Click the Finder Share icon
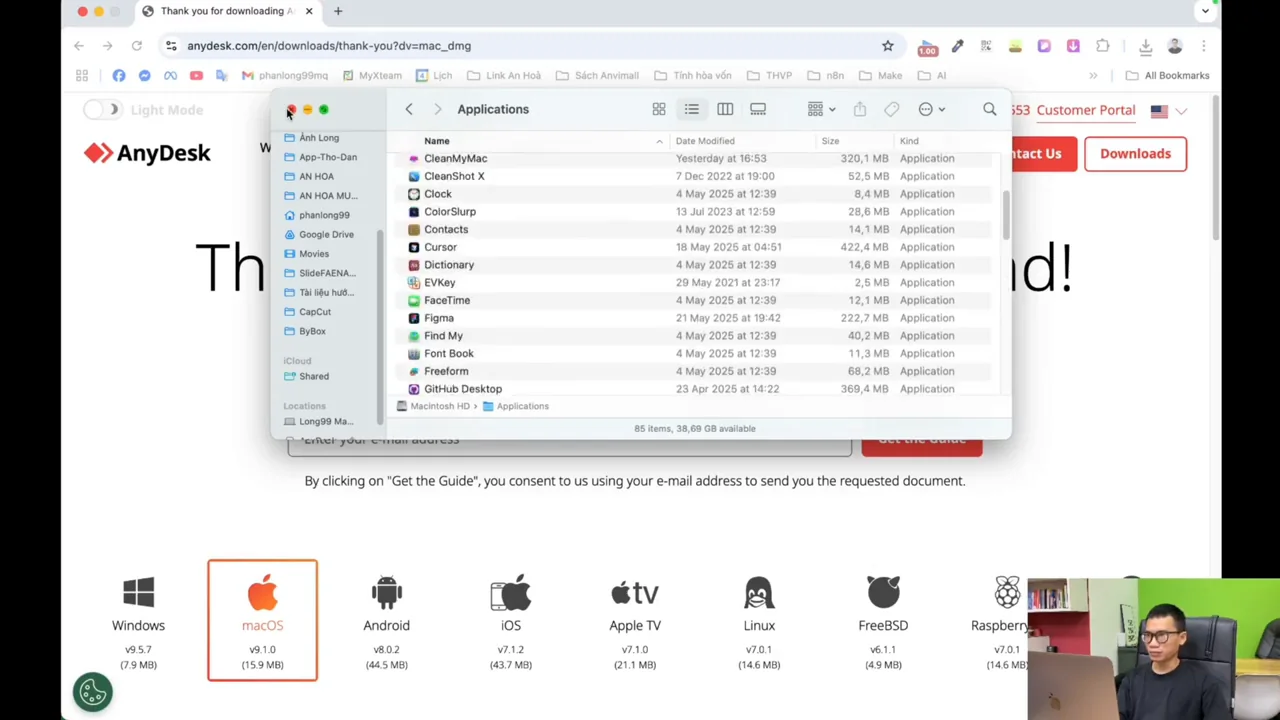The image size is (1280, 720). pyautogui.click(x=860, y=109)
